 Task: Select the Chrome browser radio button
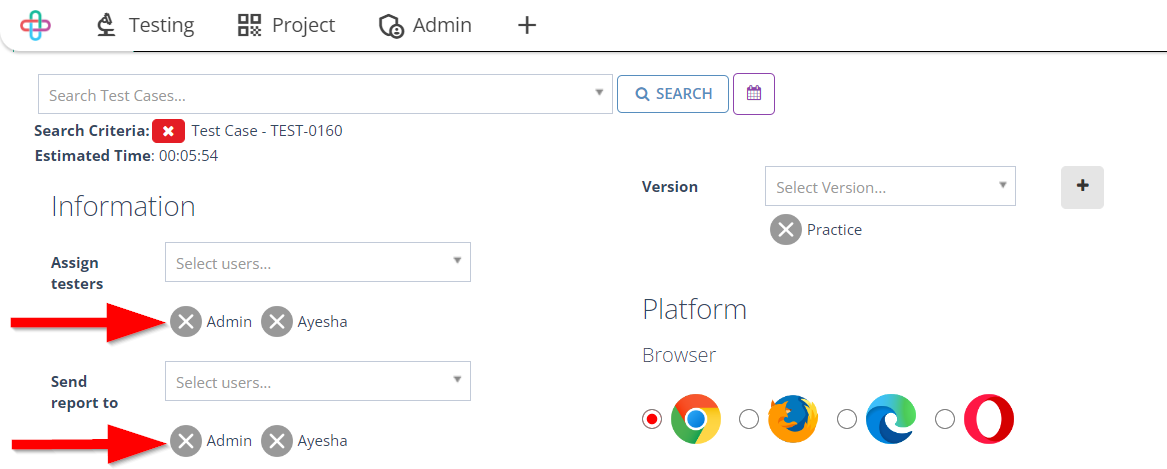[x=652, y=419]
